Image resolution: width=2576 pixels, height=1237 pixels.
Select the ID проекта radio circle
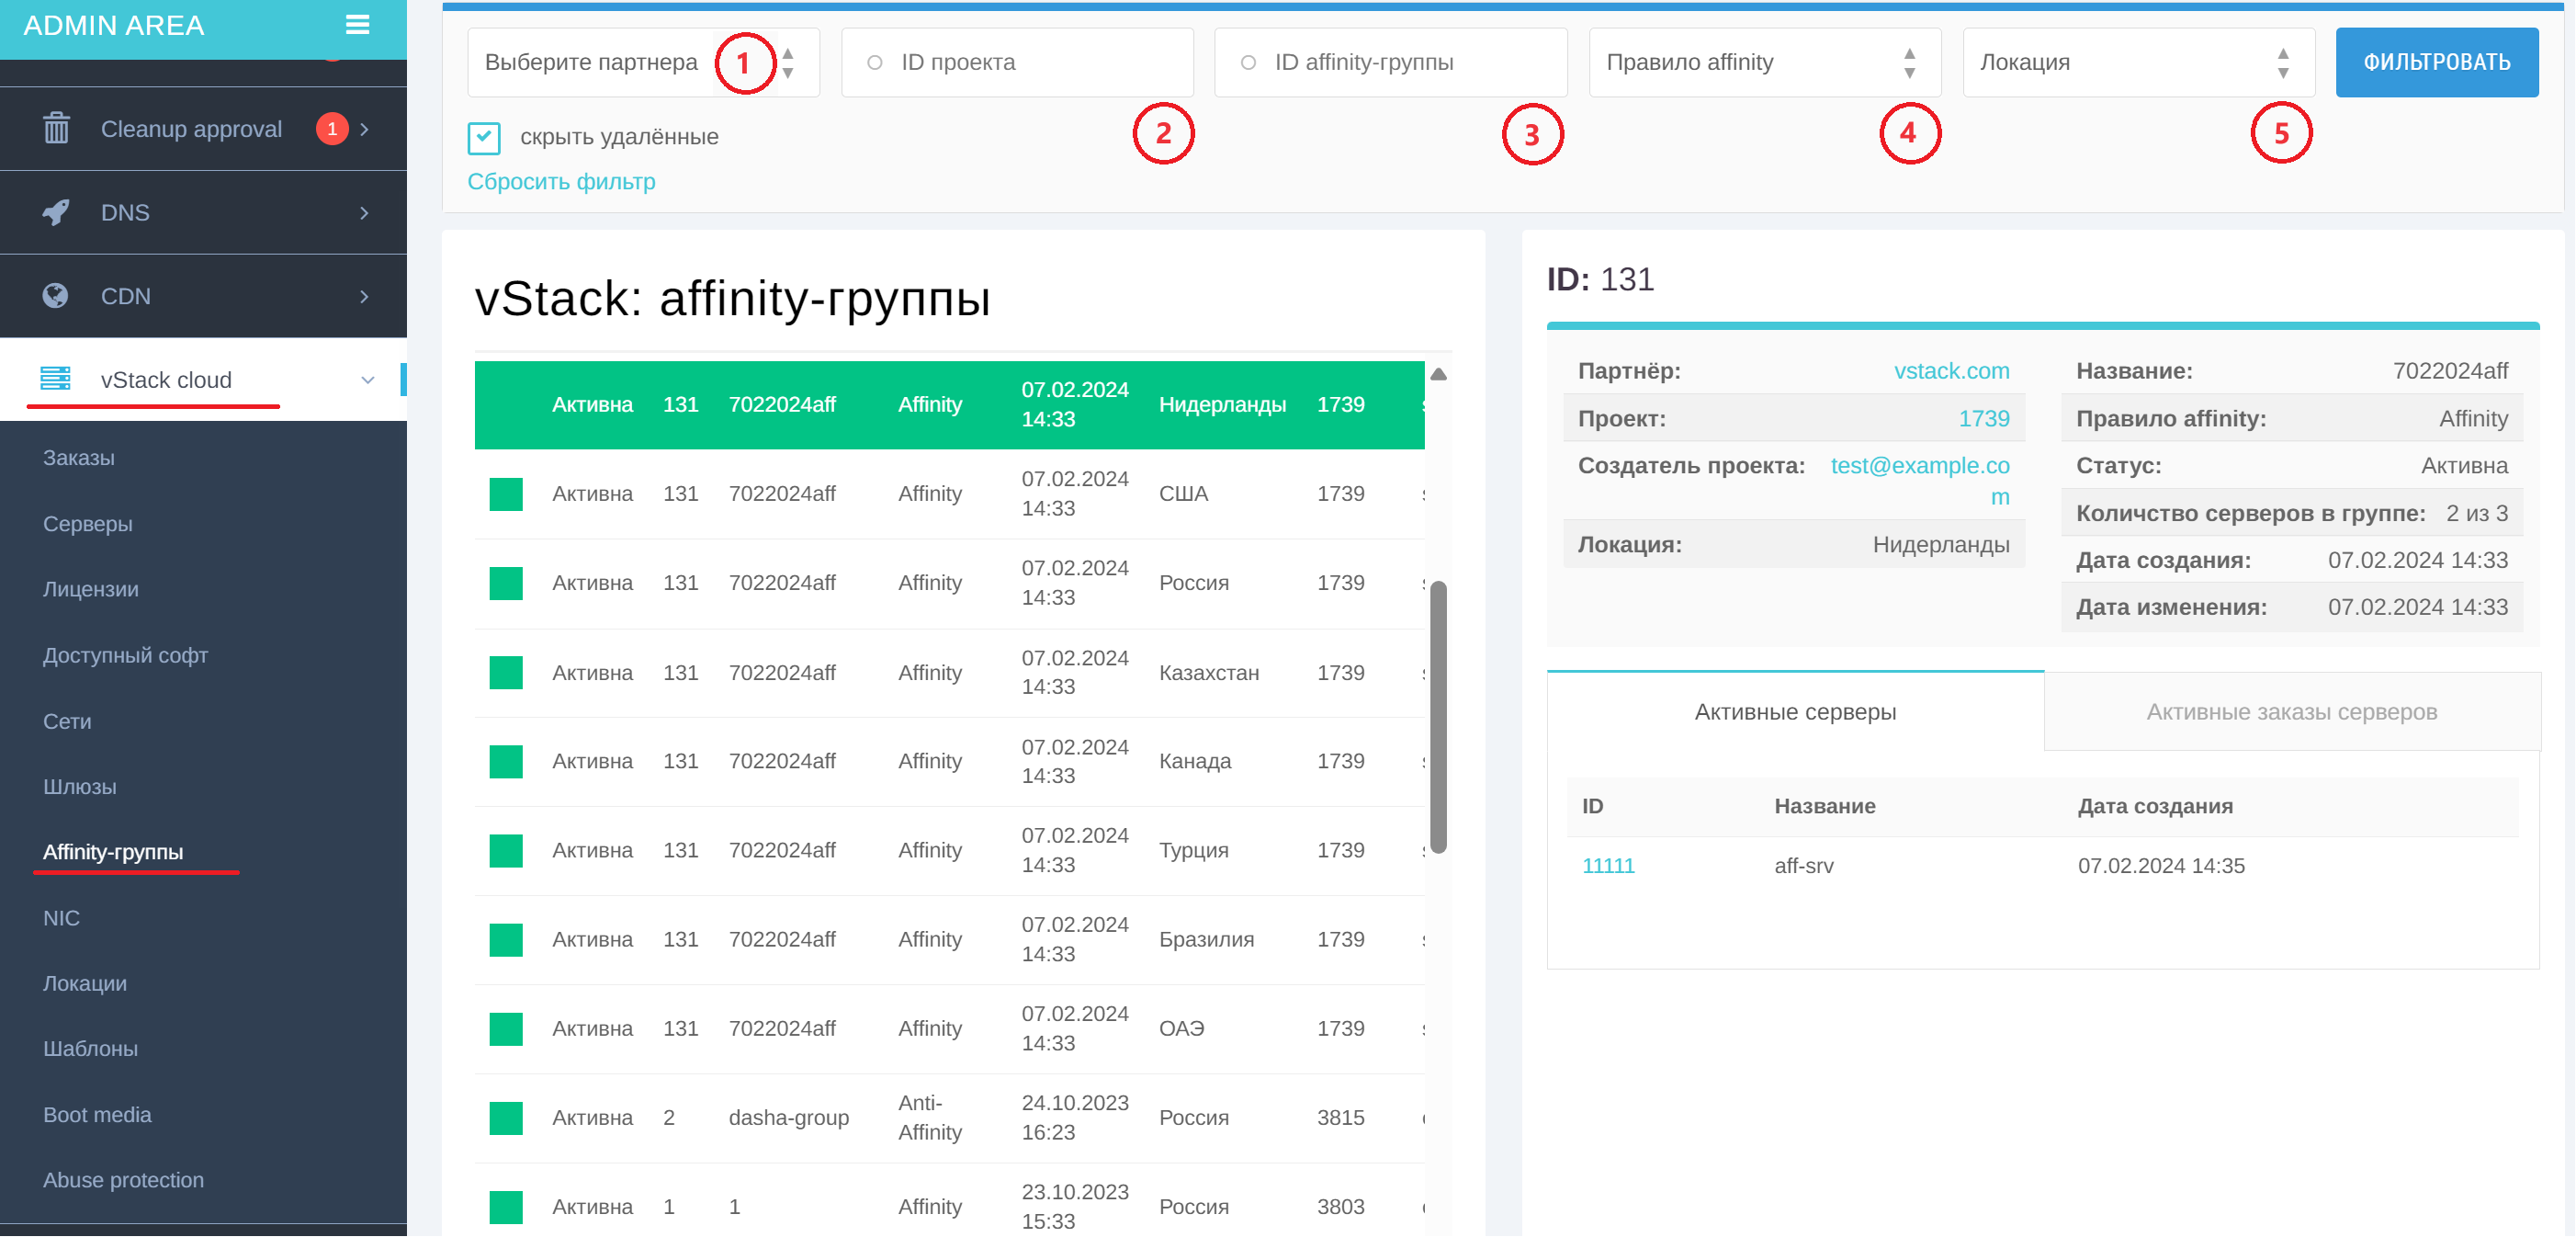(x=874, y=63)
